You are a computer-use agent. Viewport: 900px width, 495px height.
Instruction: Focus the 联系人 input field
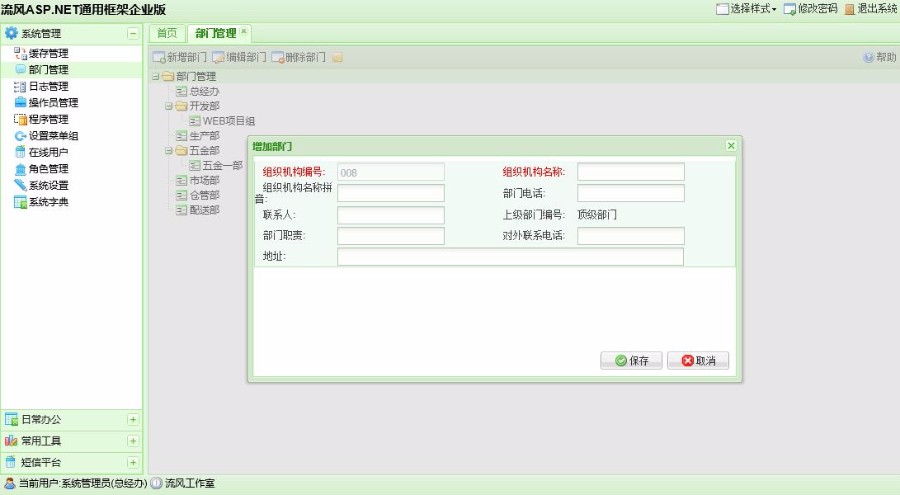point(391,215)
